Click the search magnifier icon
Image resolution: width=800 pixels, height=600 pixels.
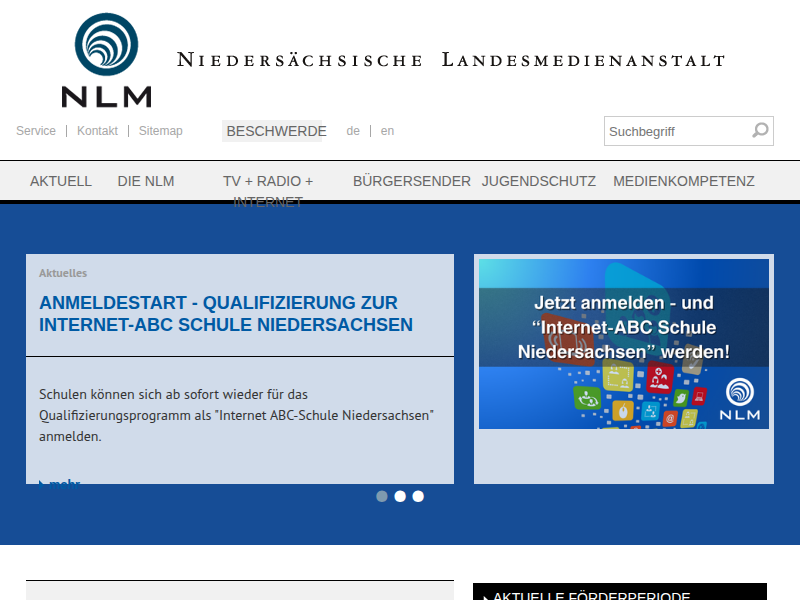tap(760, 131)
